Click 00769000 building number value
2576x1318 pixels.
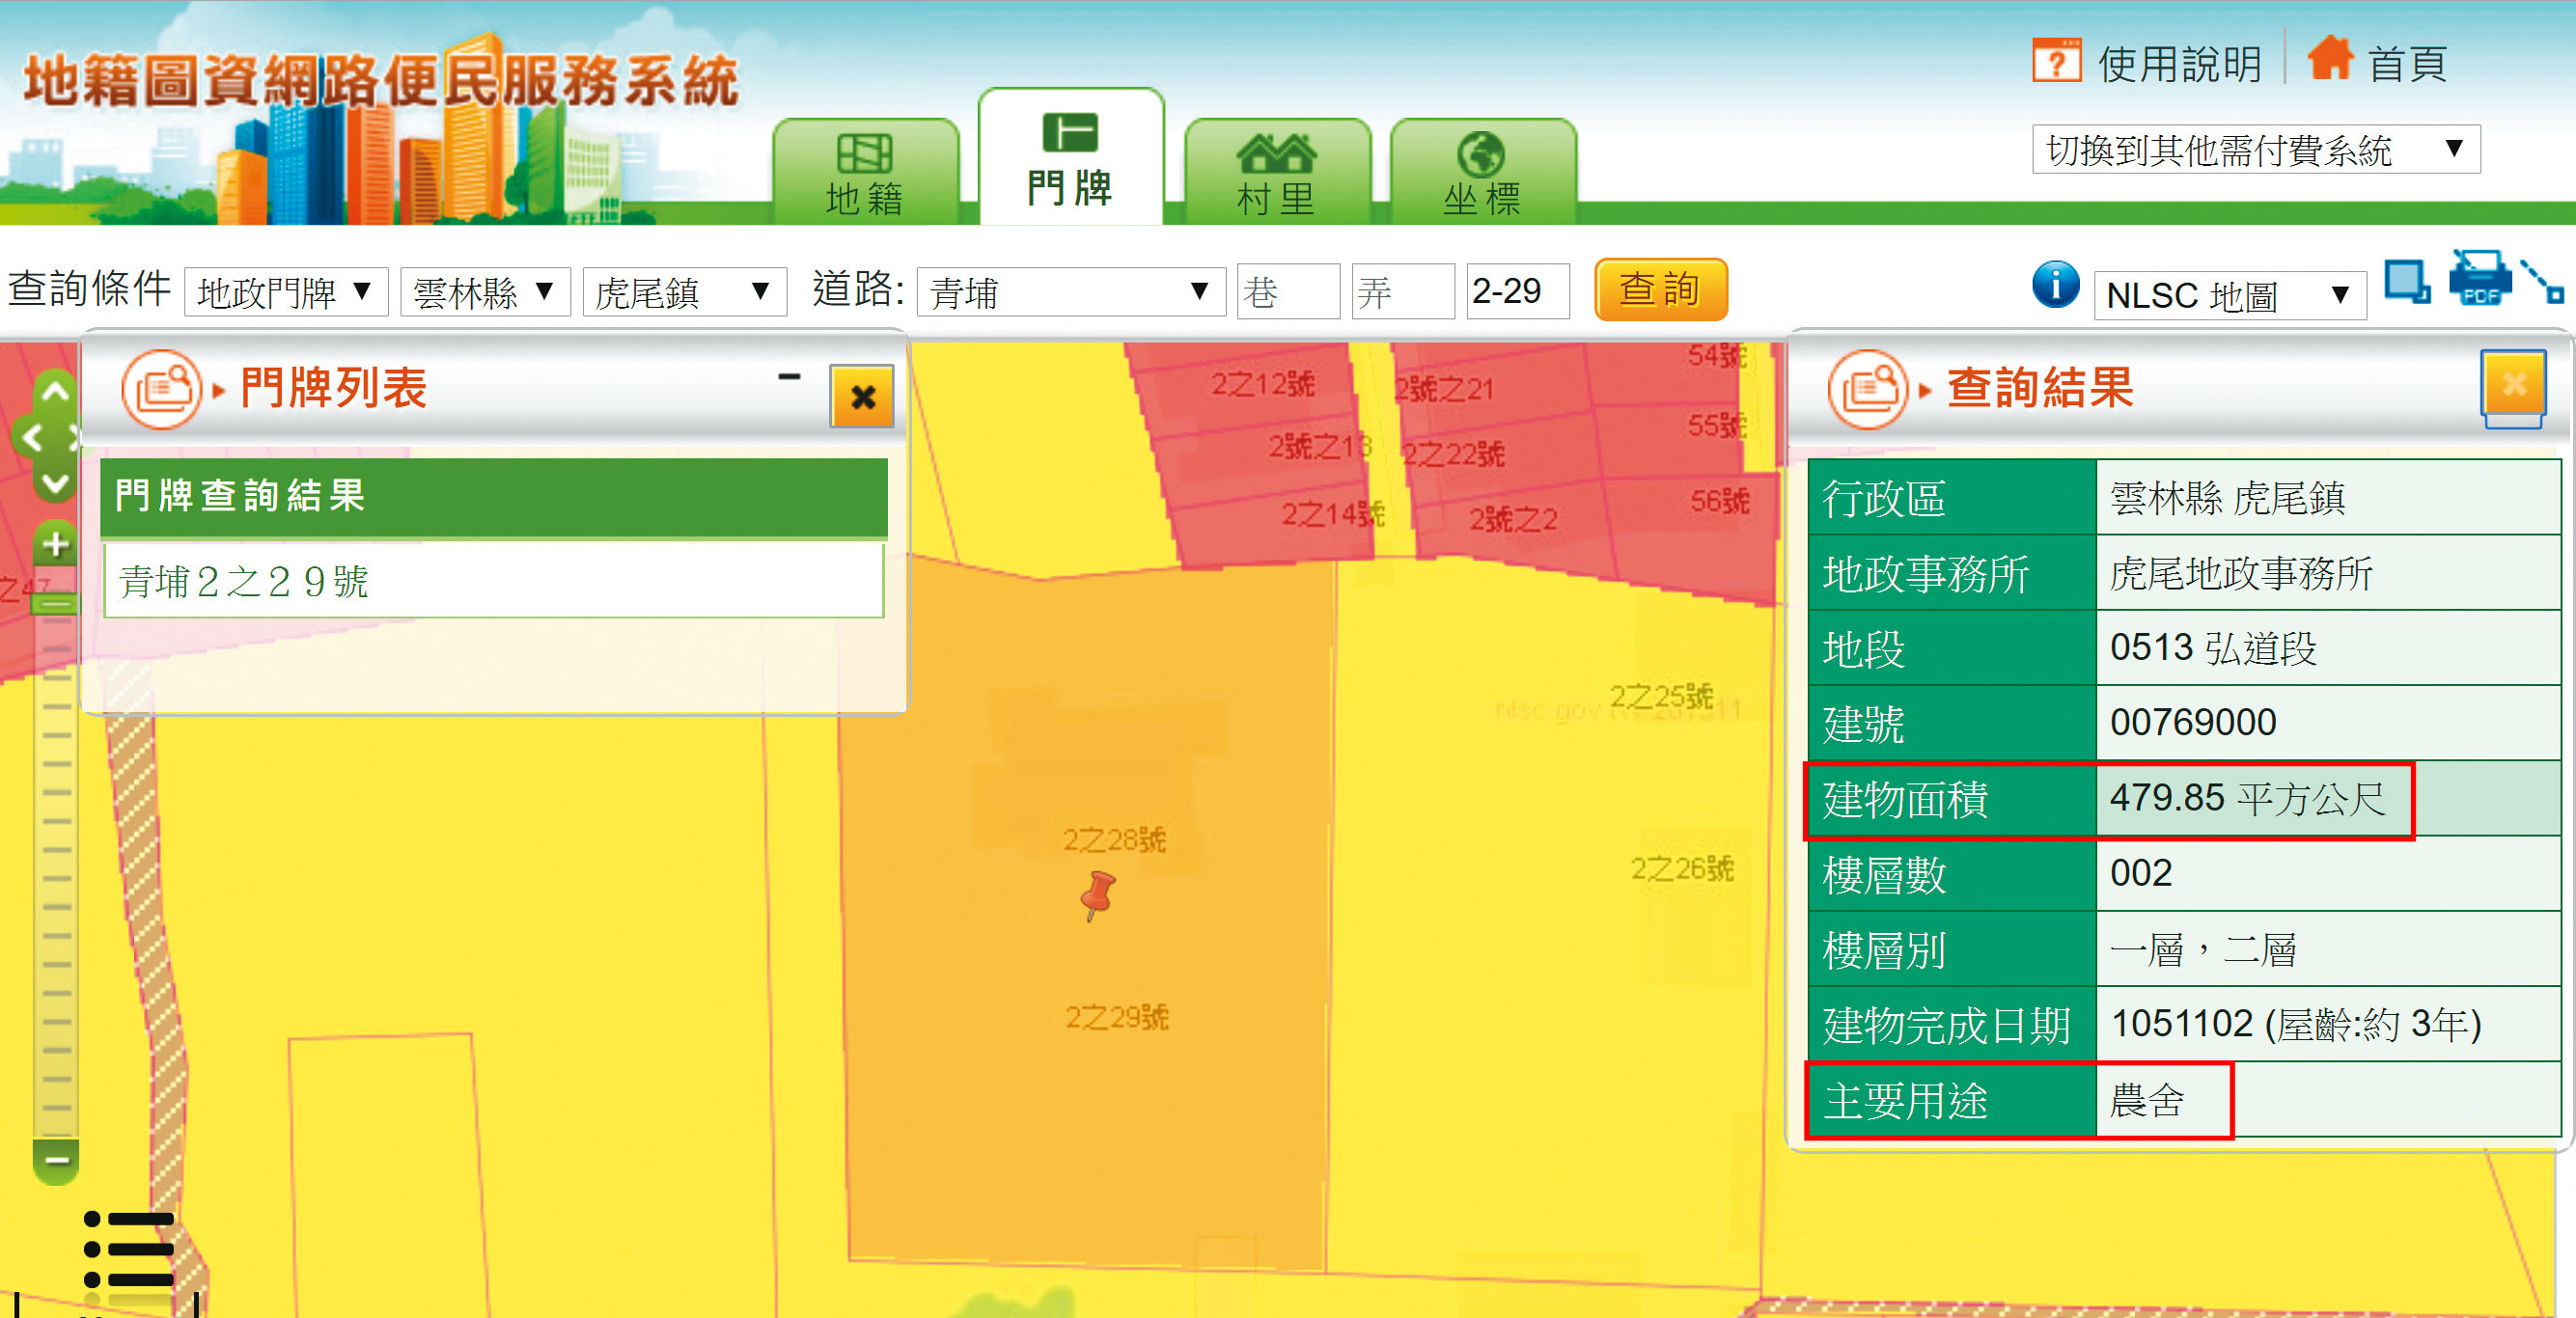point(2193,722)
